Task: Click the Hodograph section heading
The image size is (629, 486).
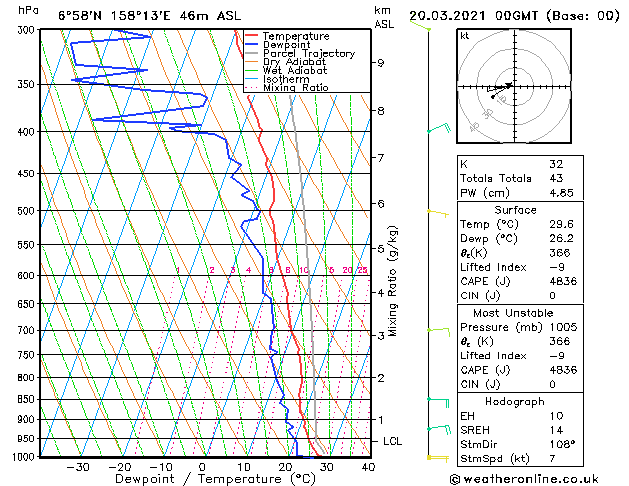Action: 515,401
